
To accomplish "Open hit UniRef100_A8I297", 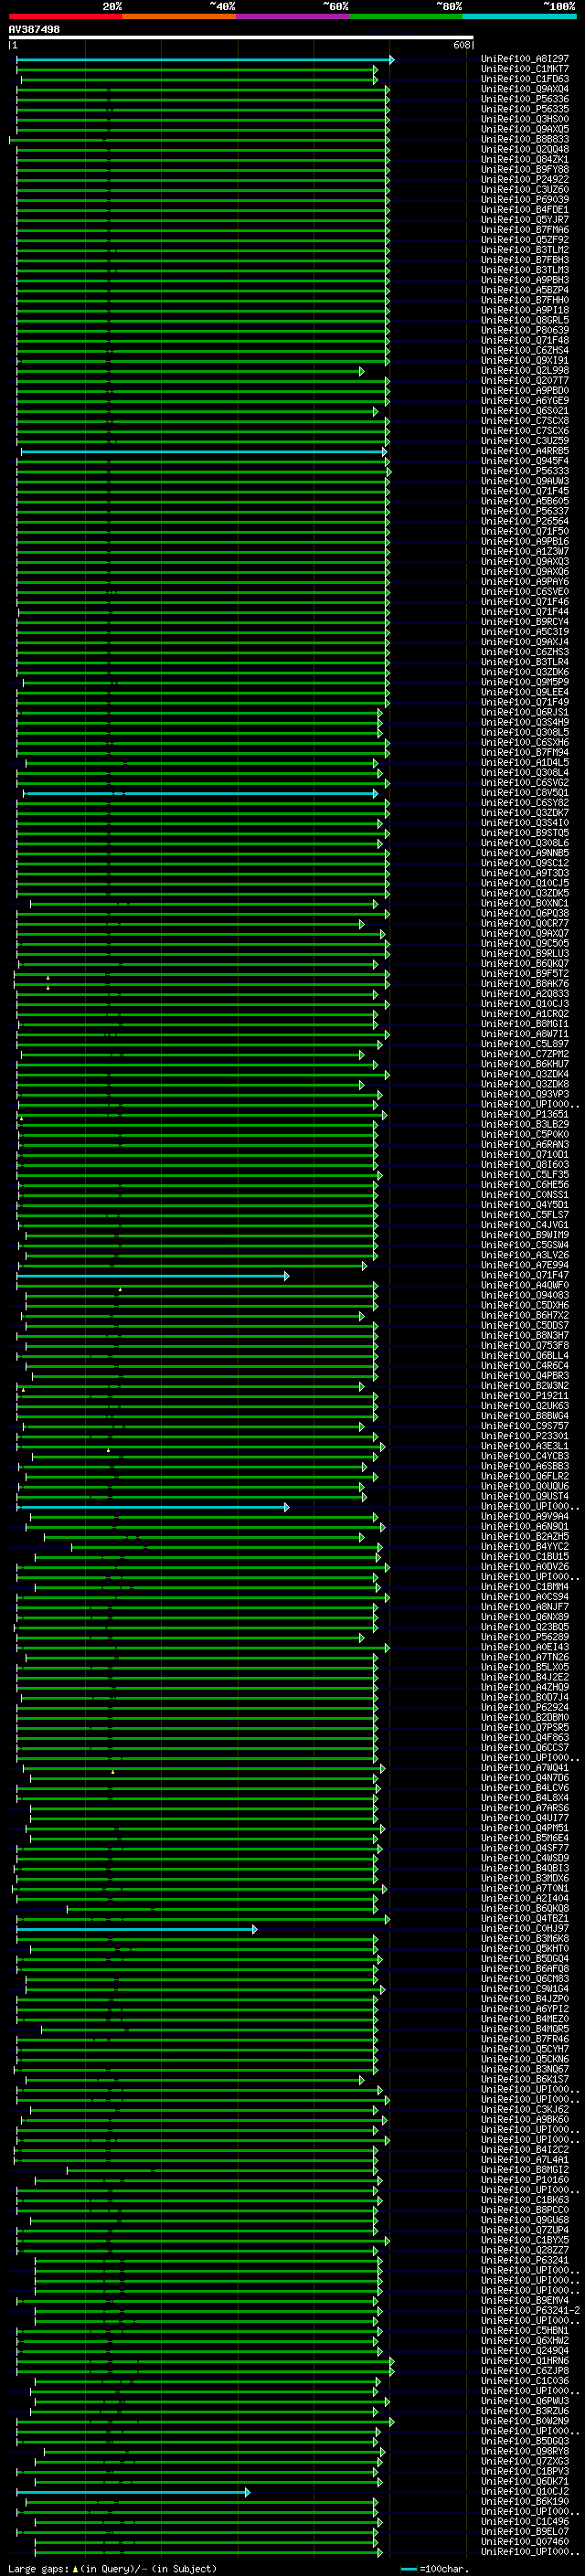I will 525,60.
